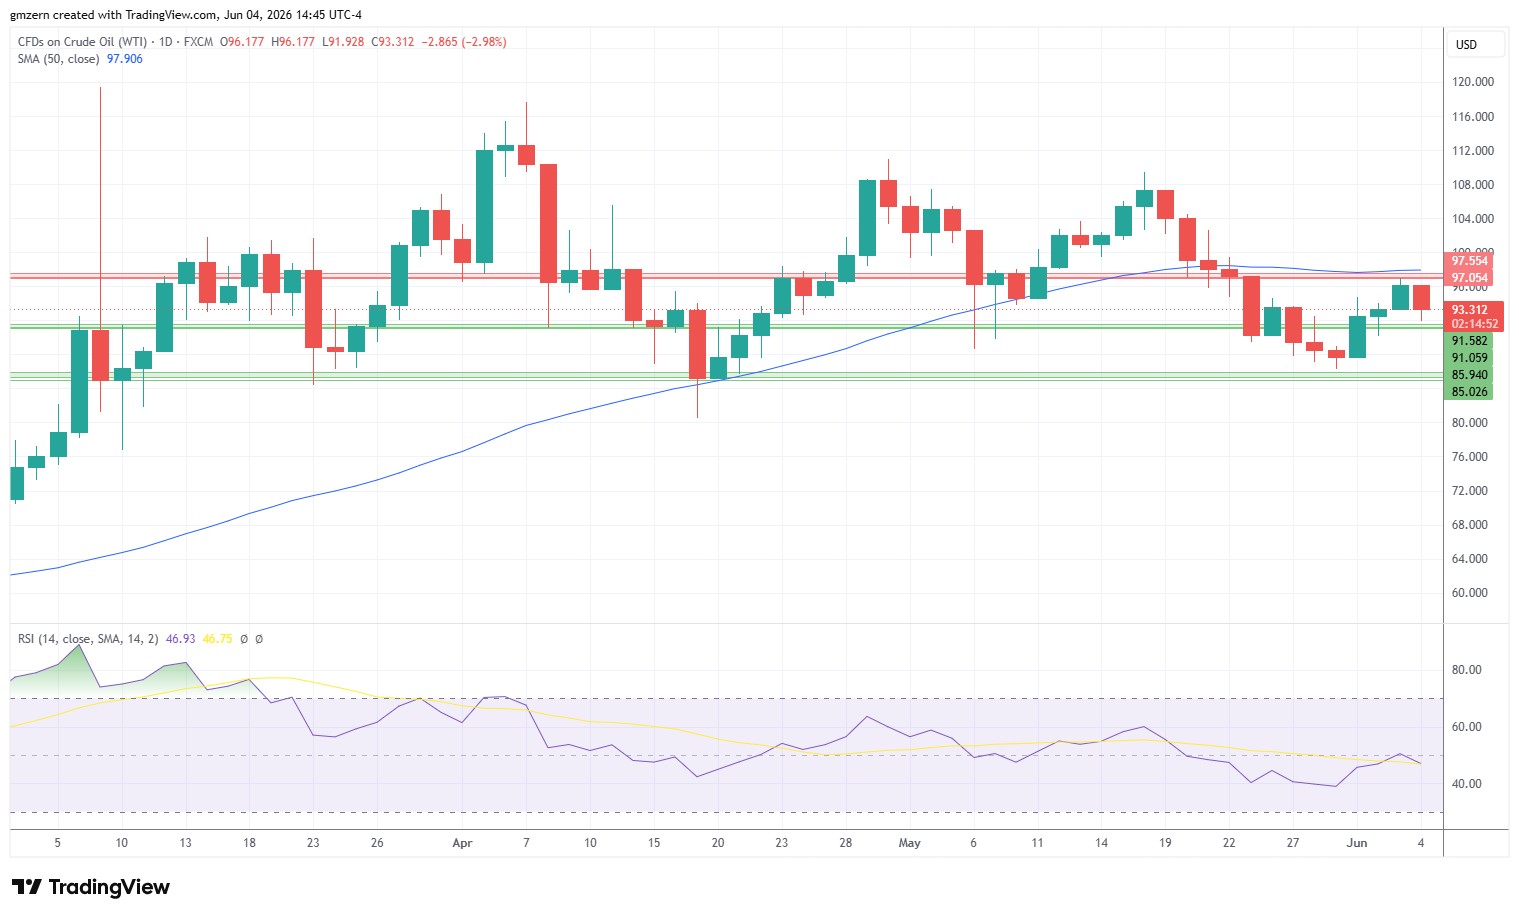The width and height of the screenshot is (1519, 917).
Task: Click the high value H96.177
Action: pos(293,42)
